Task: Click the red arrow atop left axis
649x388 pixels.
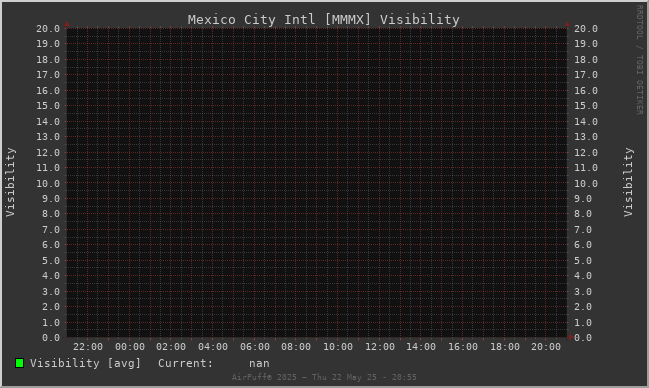Action: click(x=67, y=24)
